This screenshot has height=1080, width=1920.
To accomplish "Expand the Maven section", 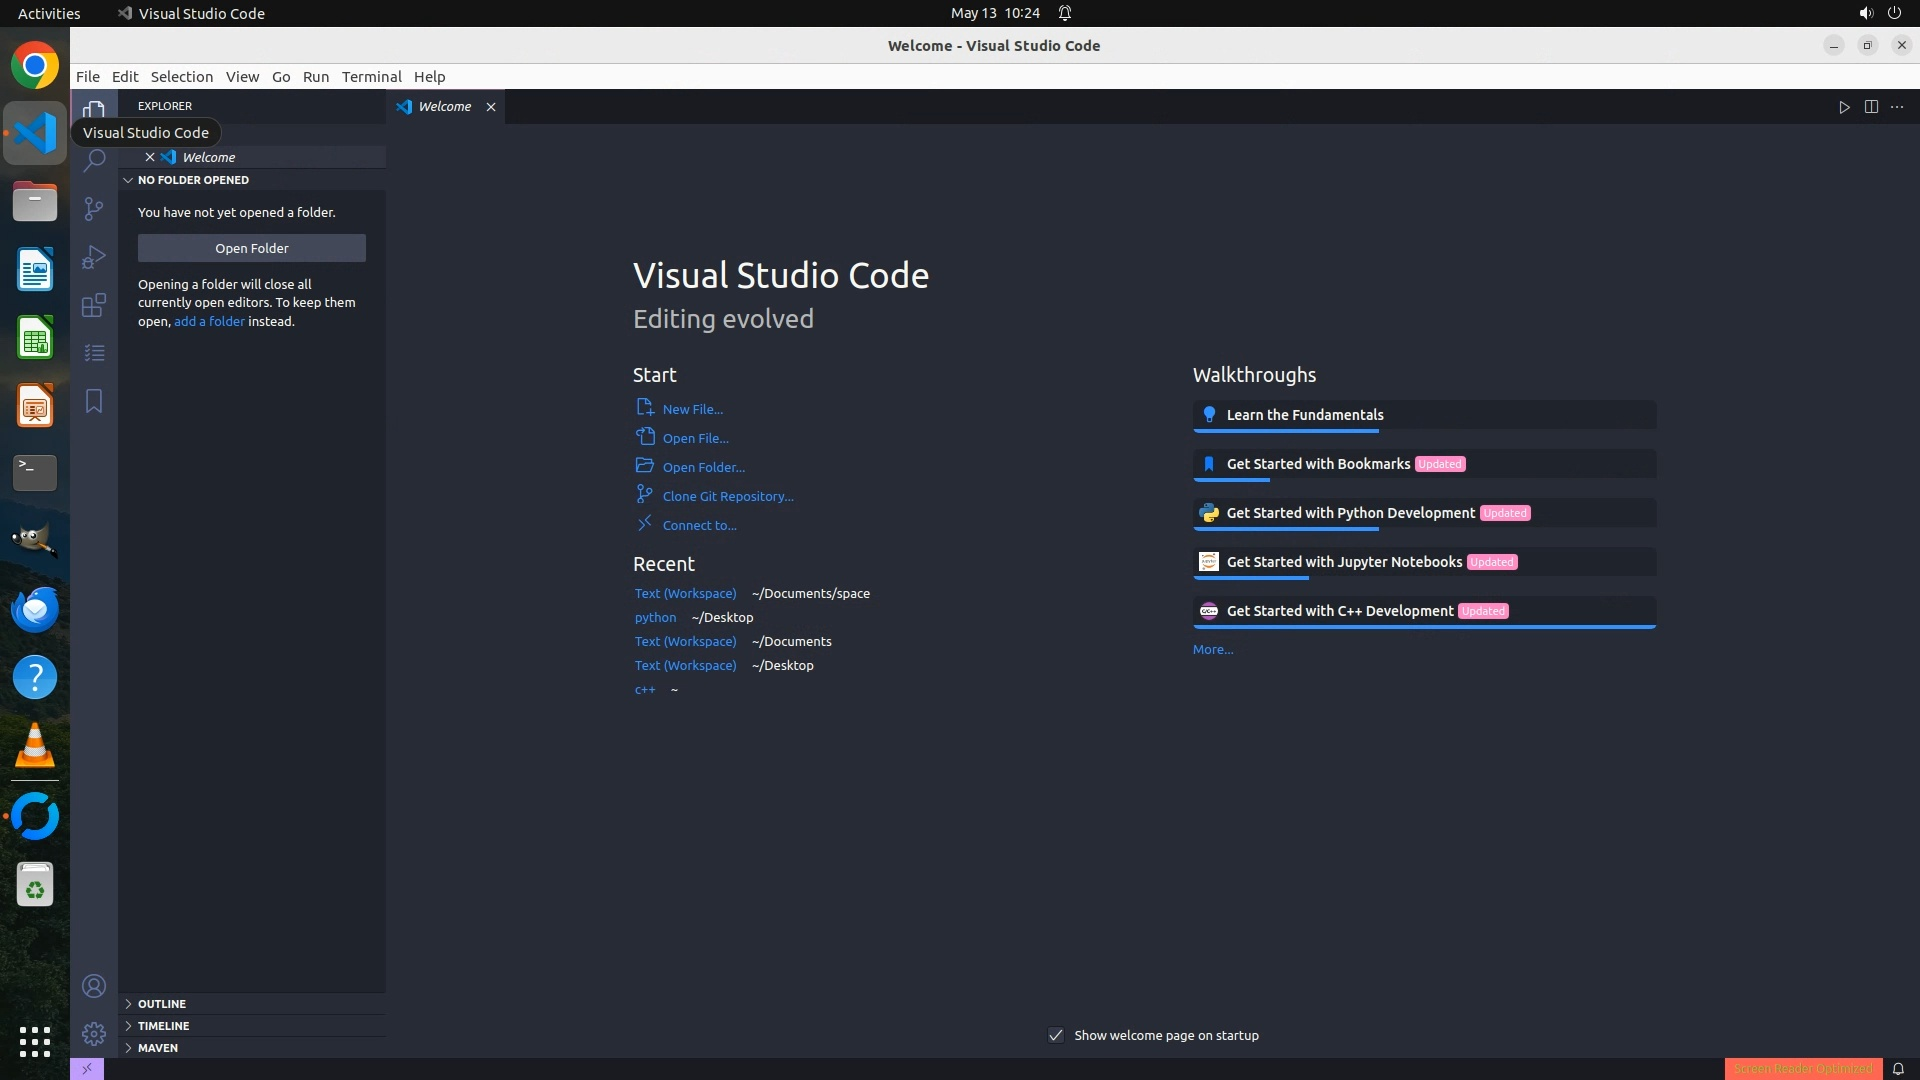I will [x=158, y=1048].
